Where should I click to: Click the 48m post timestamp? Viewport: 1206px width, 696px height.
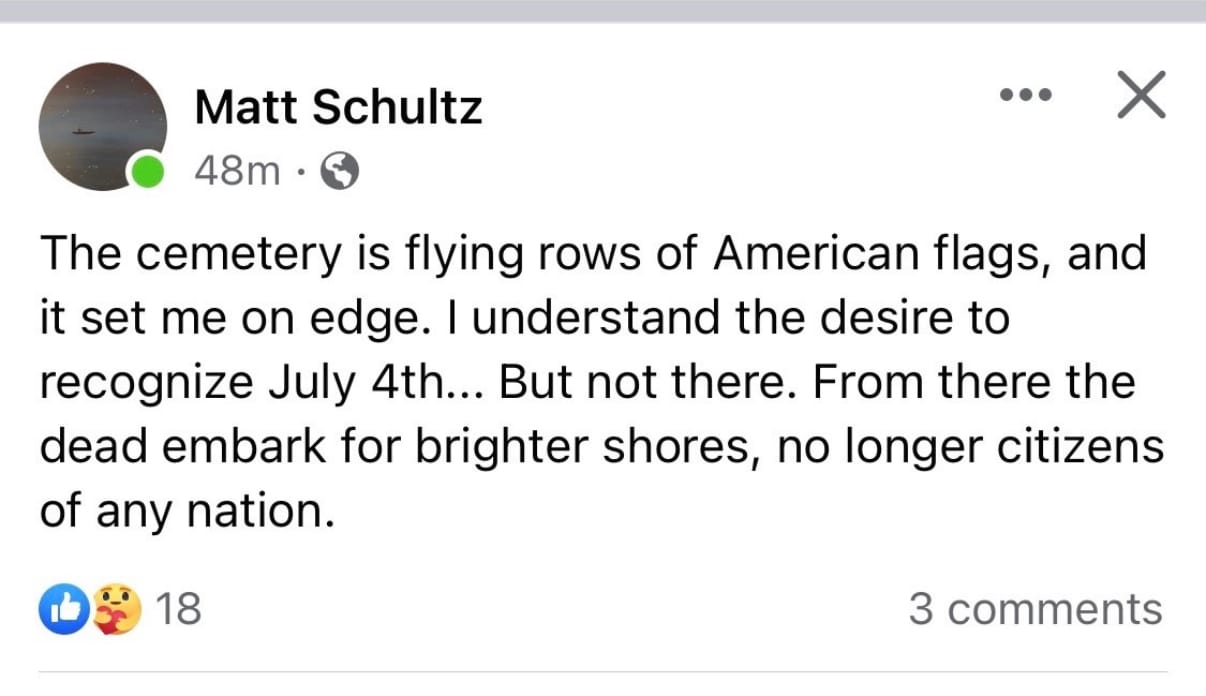(237, 172)
